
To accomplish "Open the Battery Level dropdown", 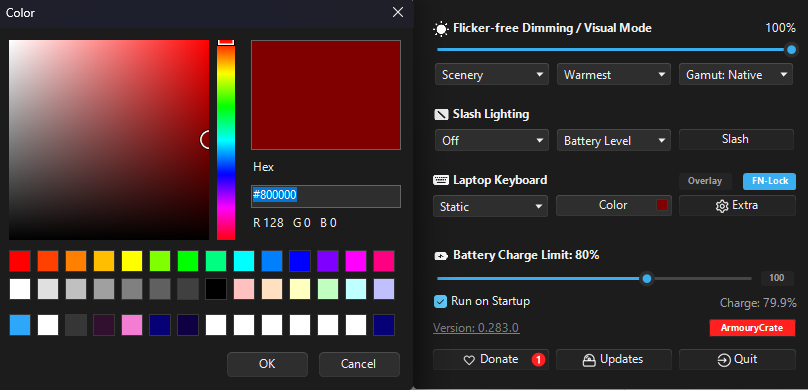I will [613, 141].
